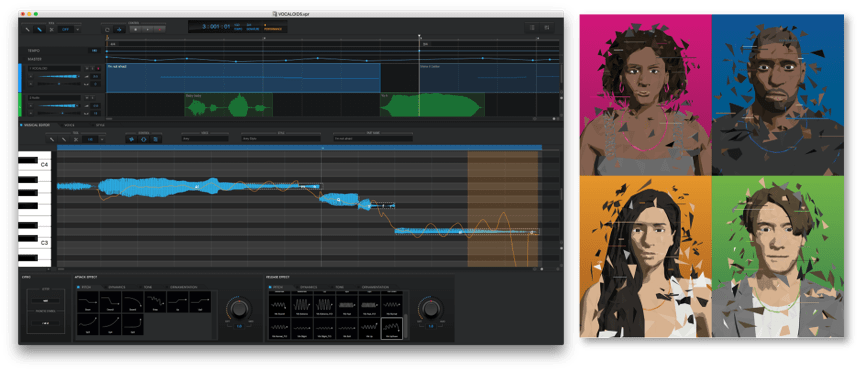This screenshot has height=371, width=857.
Task: Switch to the Voice tab
Action: (69, 125)
